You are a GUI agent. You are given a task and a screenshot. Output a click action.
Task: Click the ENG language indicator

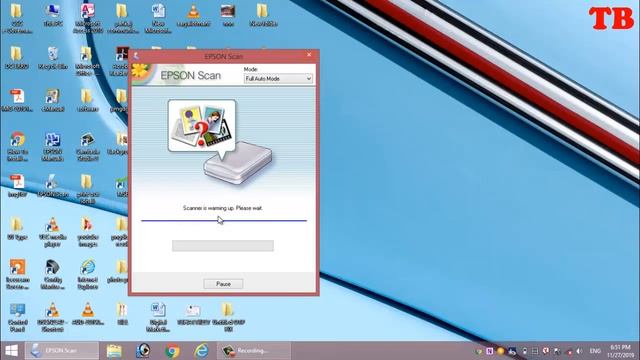click(x=595, y=351)
